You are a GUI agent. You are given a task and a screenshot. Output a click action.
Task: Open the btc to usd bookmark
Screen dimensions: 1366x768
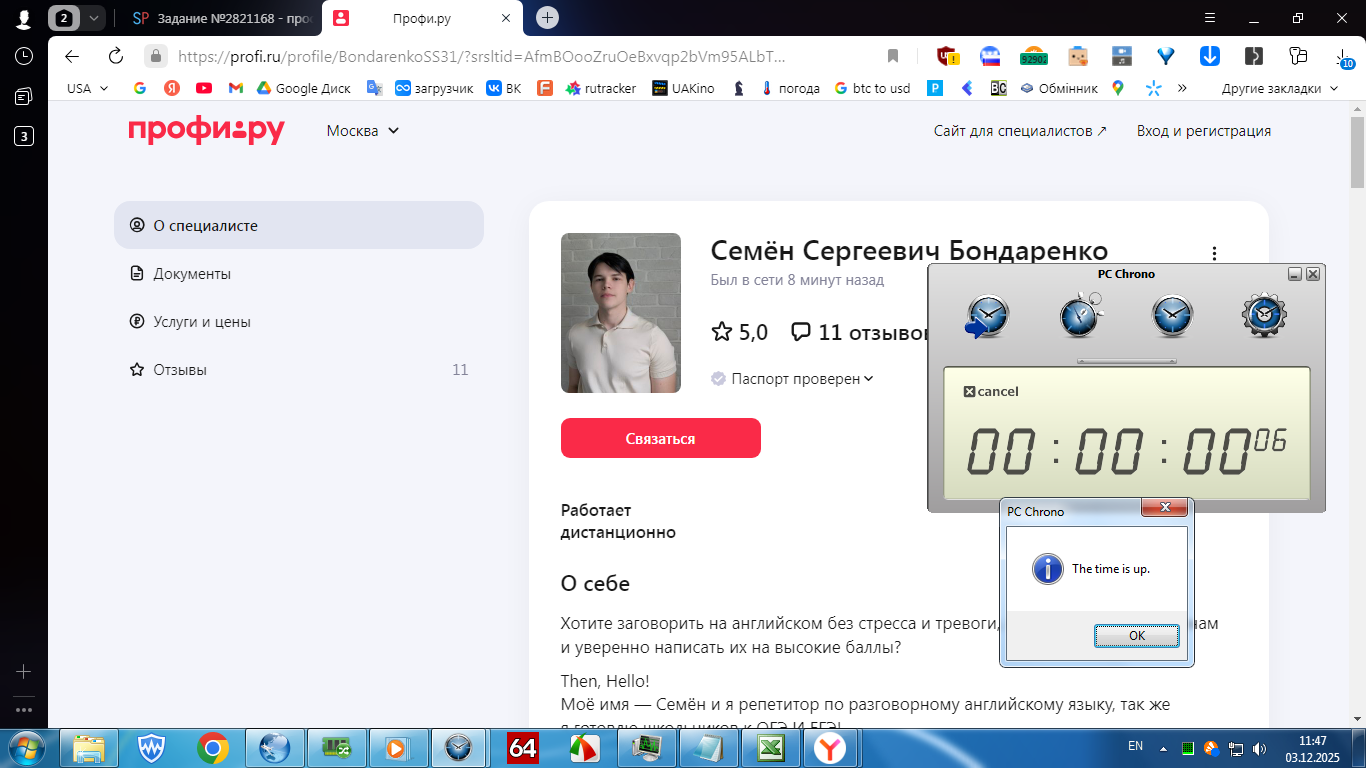coord(872,88)
